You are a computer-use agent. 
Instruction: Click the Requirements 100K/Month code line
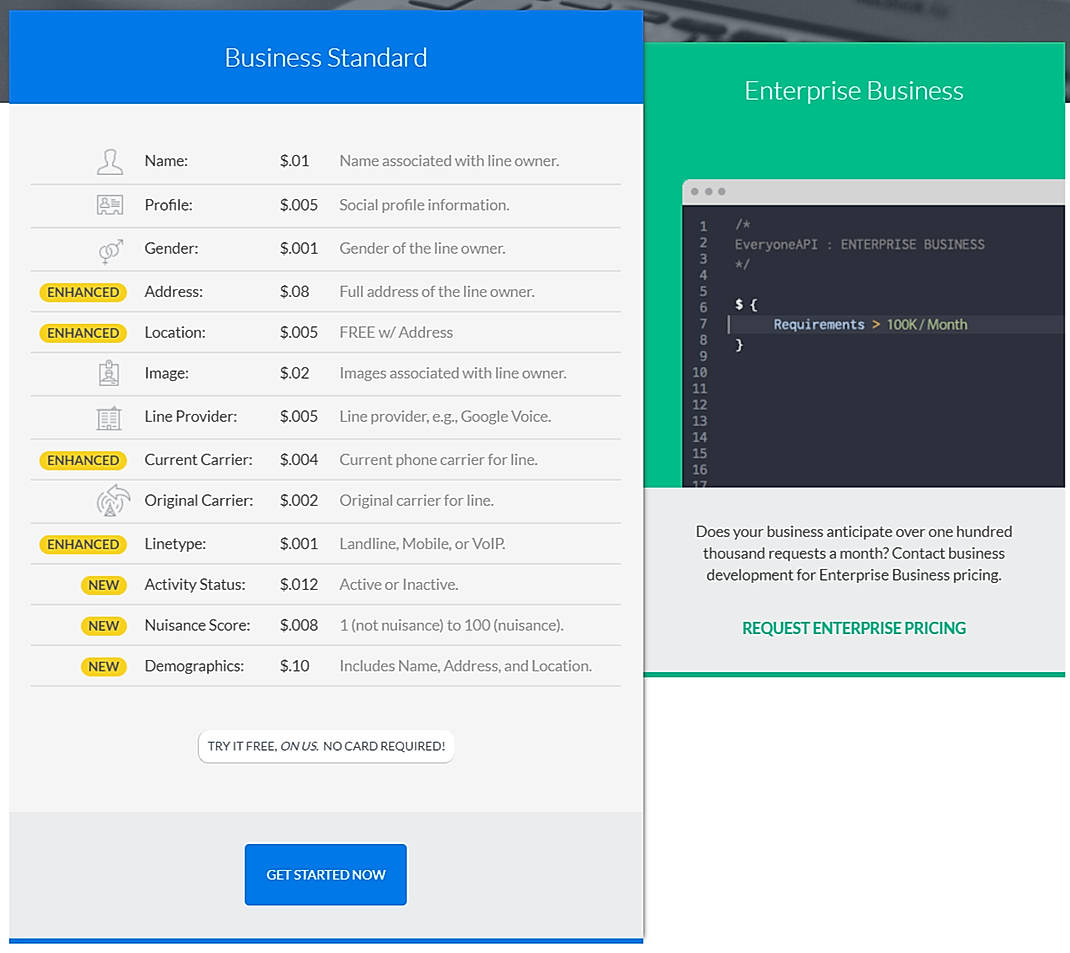tap(870, 325)
